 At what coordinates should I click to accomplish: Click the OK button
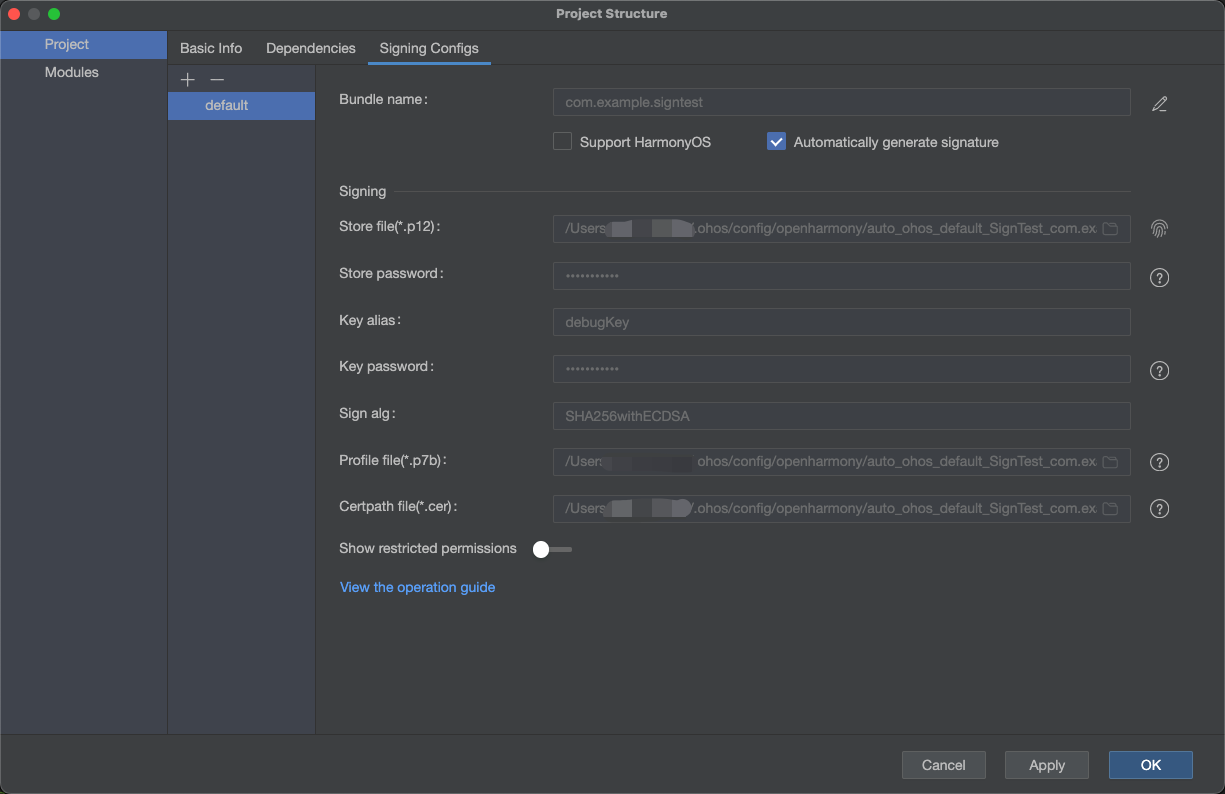(1151, 765)
